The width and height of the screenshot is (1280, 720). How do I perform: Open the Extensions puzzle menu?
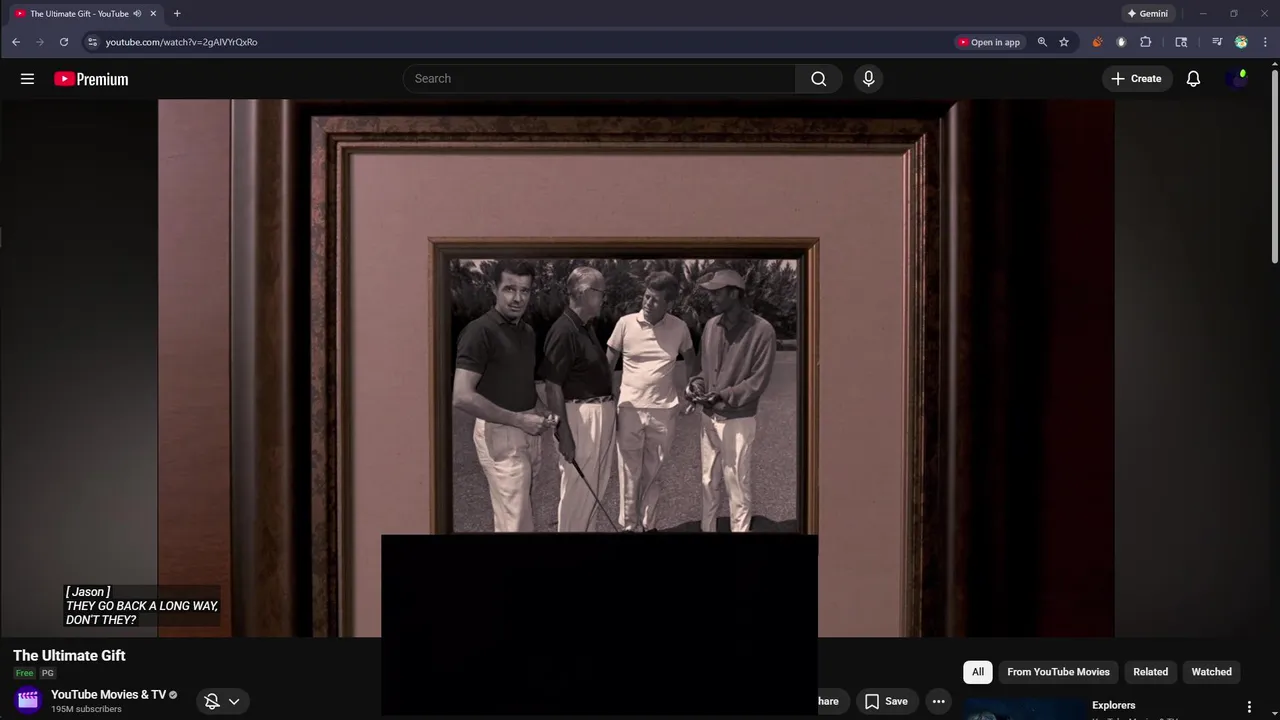(x=1146, y=42)
